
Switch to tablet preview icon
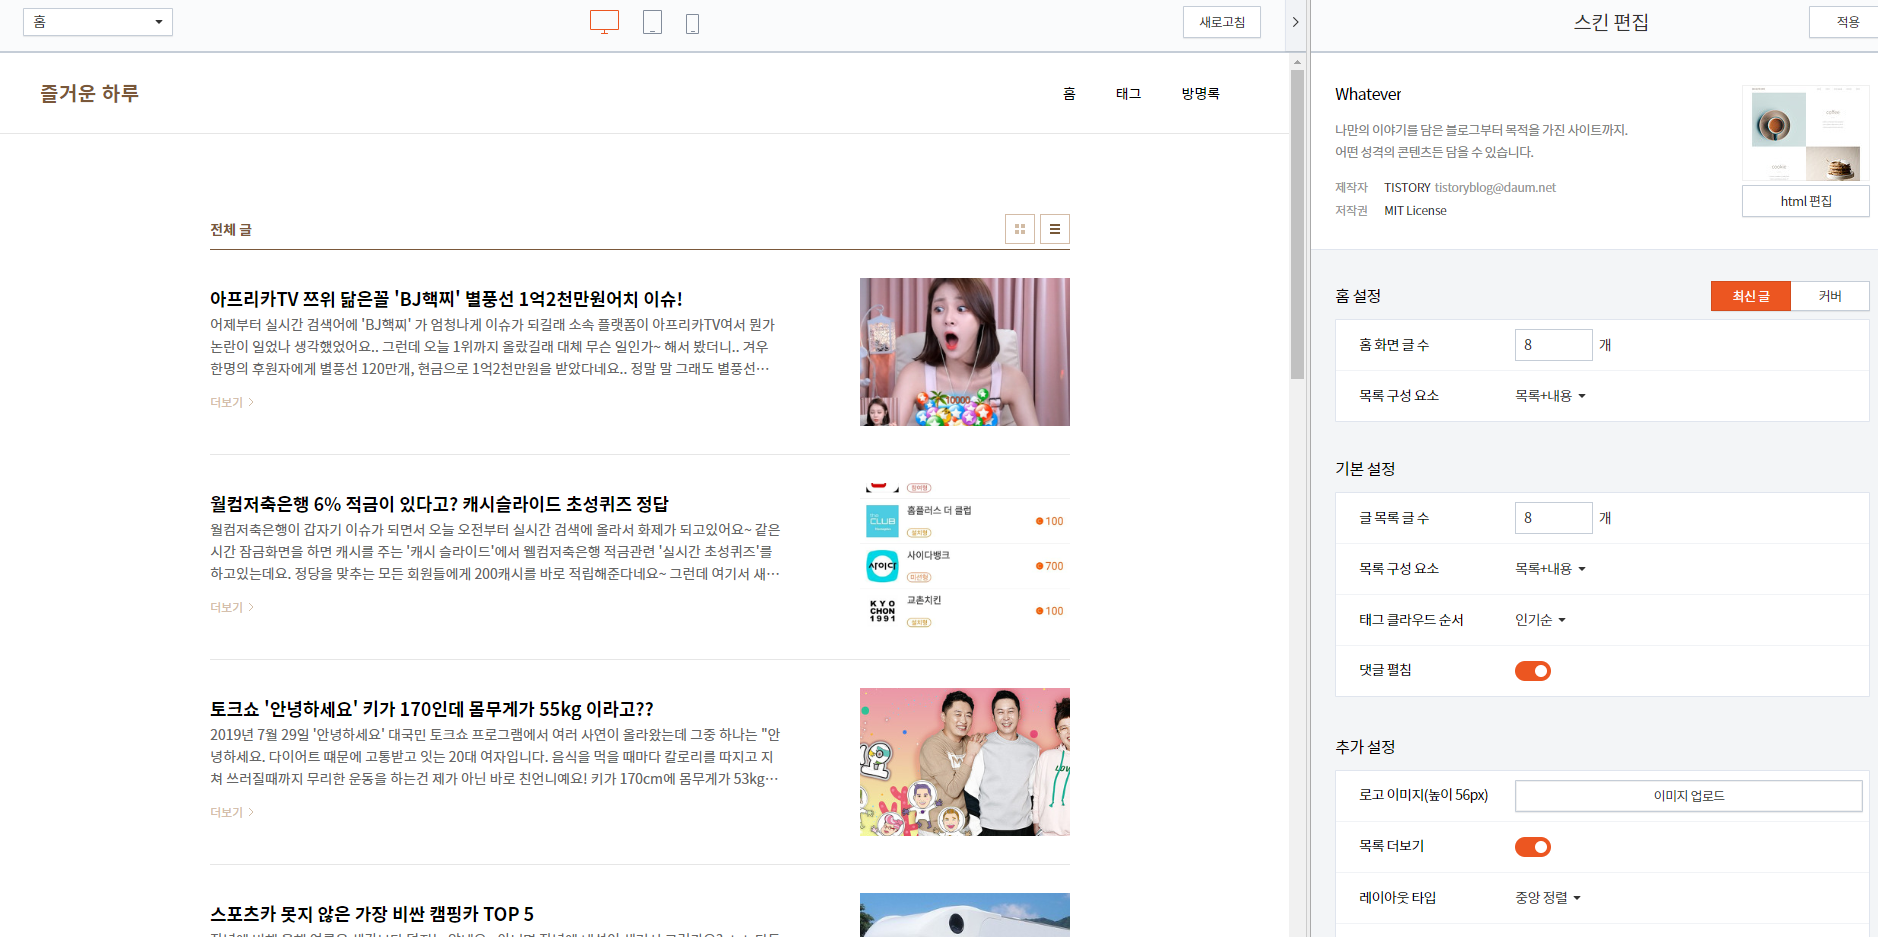click(652, 22)
